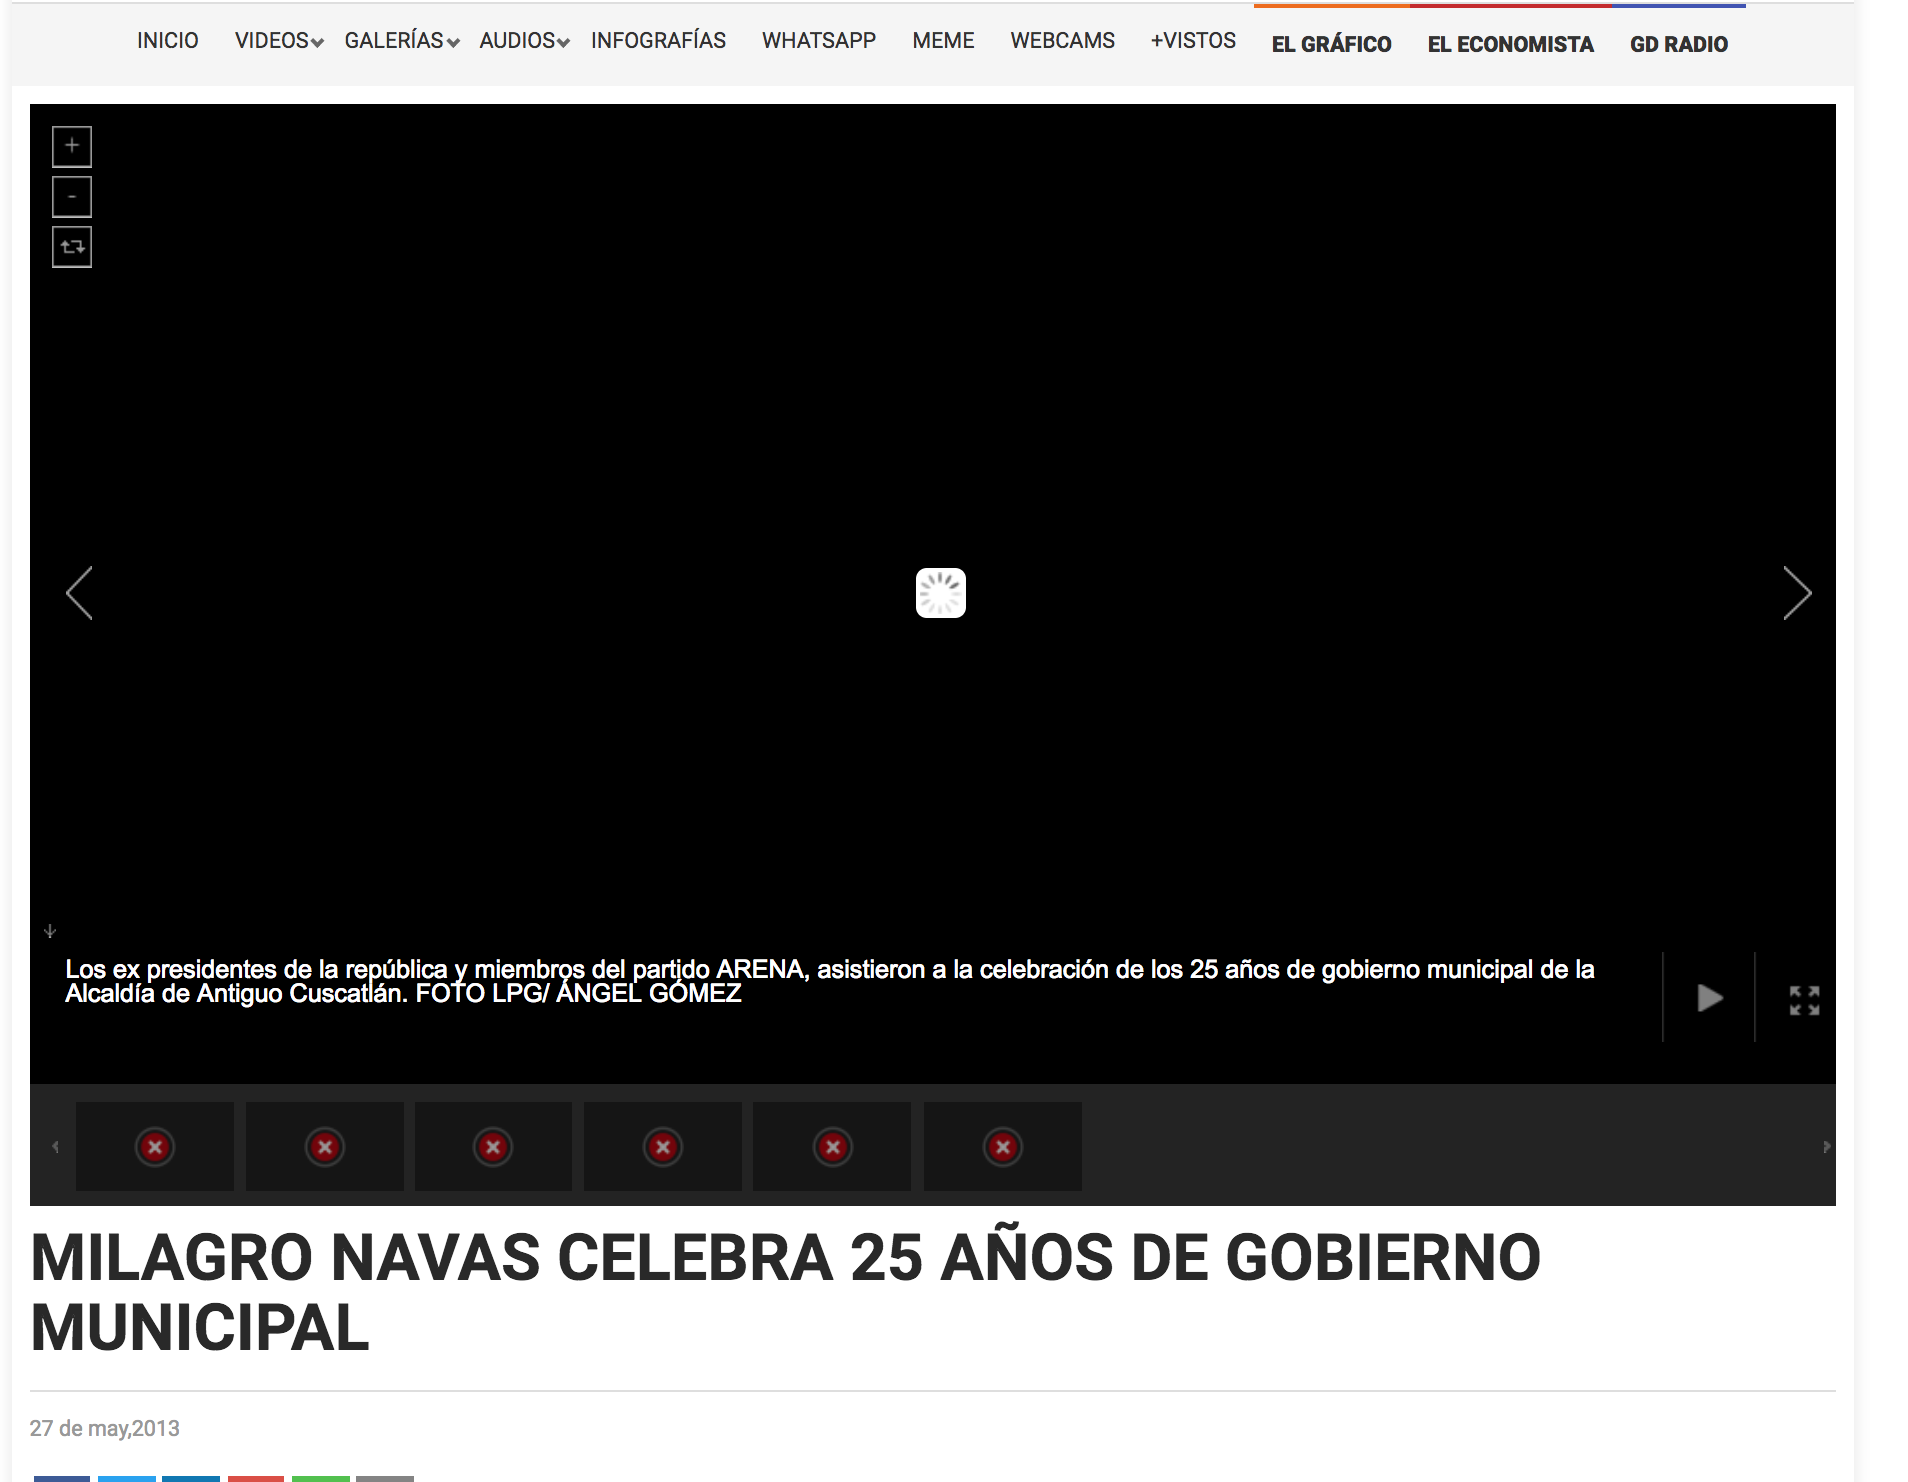Screen dimensions: 1908x1482
Task: Move the thumbnail strip left
Action: (x=56, y=1146)
